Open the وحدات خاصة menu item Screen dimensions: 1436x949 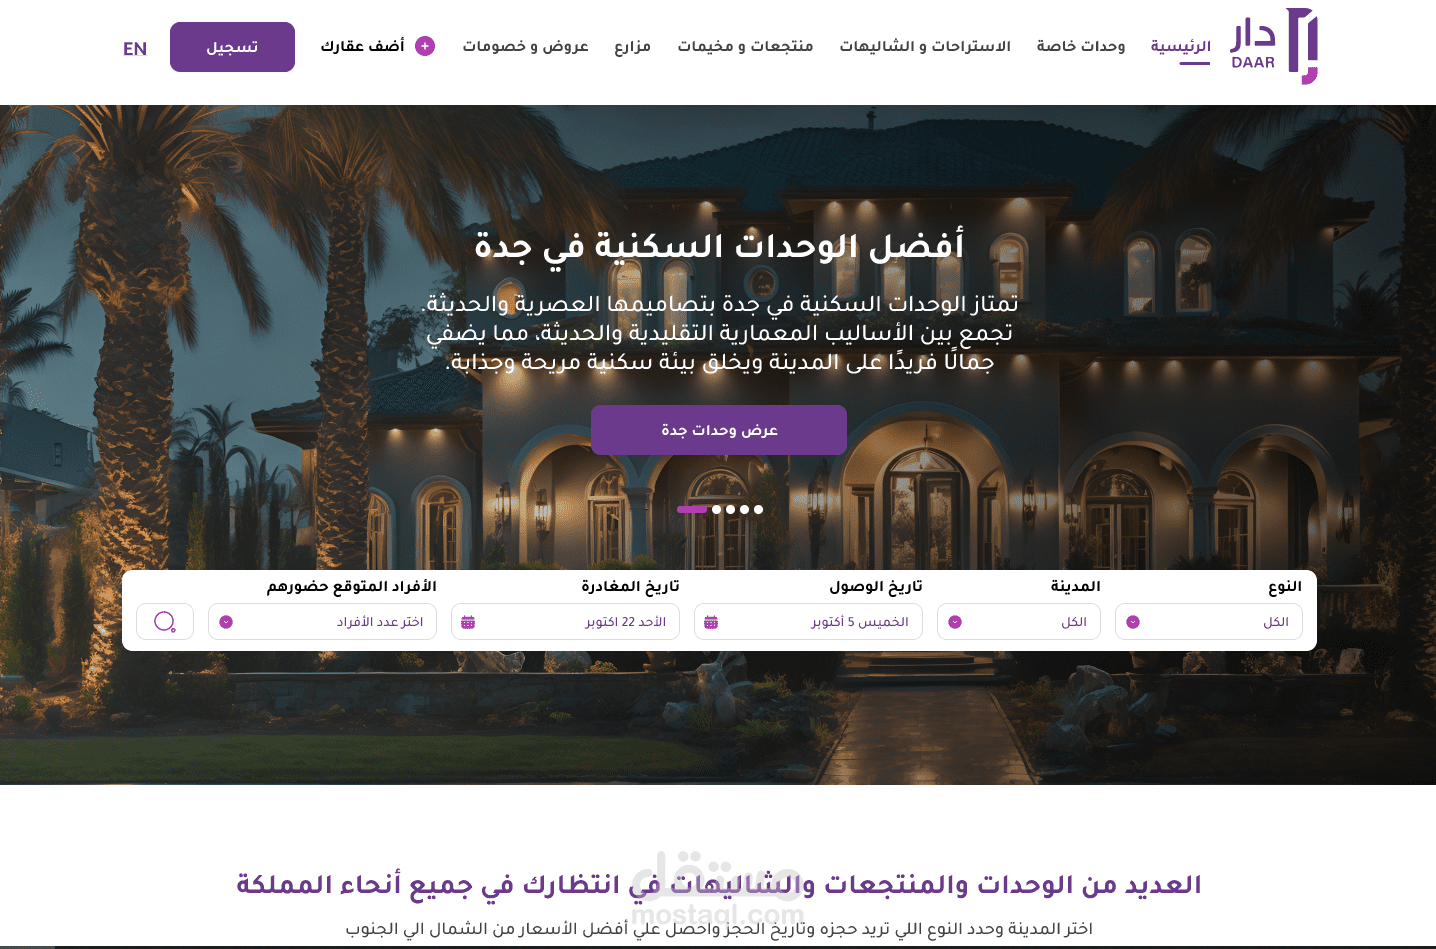(1081, 46)
